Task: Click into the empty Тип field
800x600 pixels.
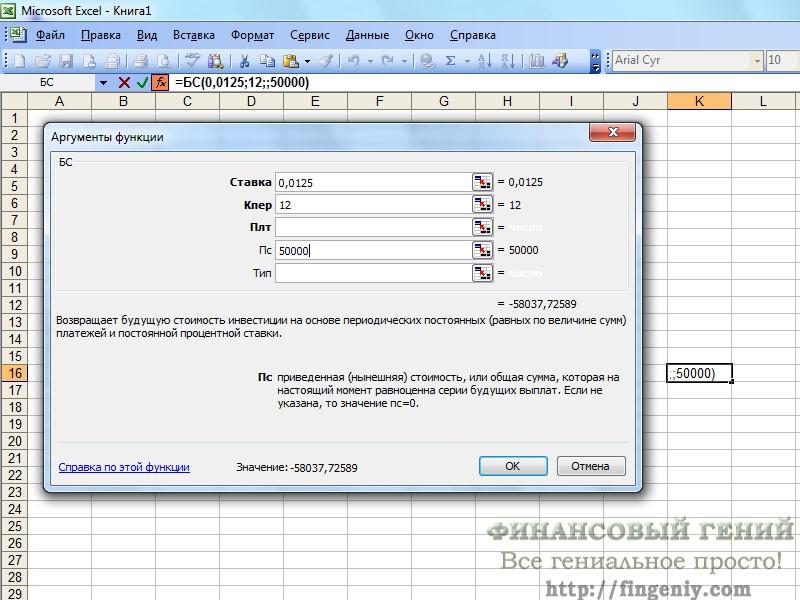Action: coord(373,273)
